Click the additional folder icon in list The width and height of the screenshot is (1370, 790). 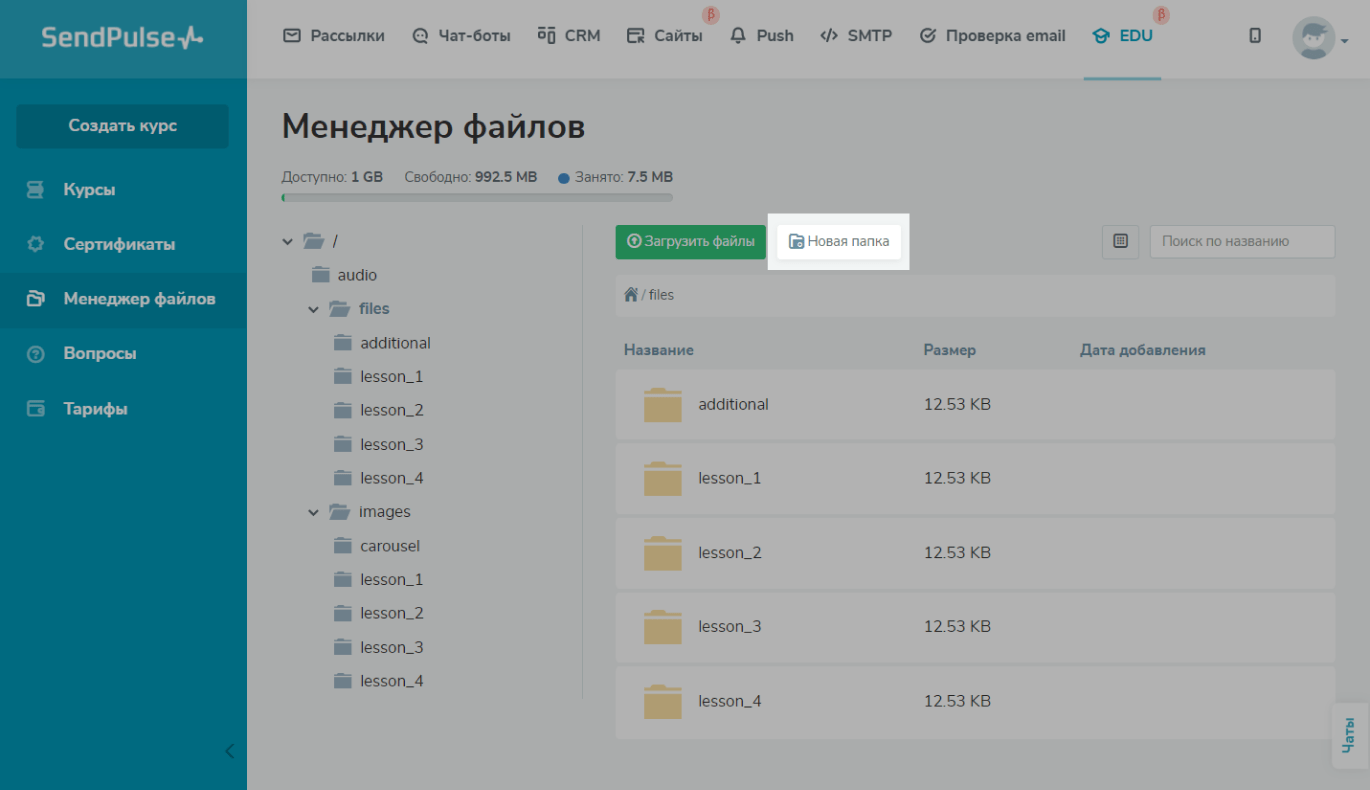pos(662,405)
